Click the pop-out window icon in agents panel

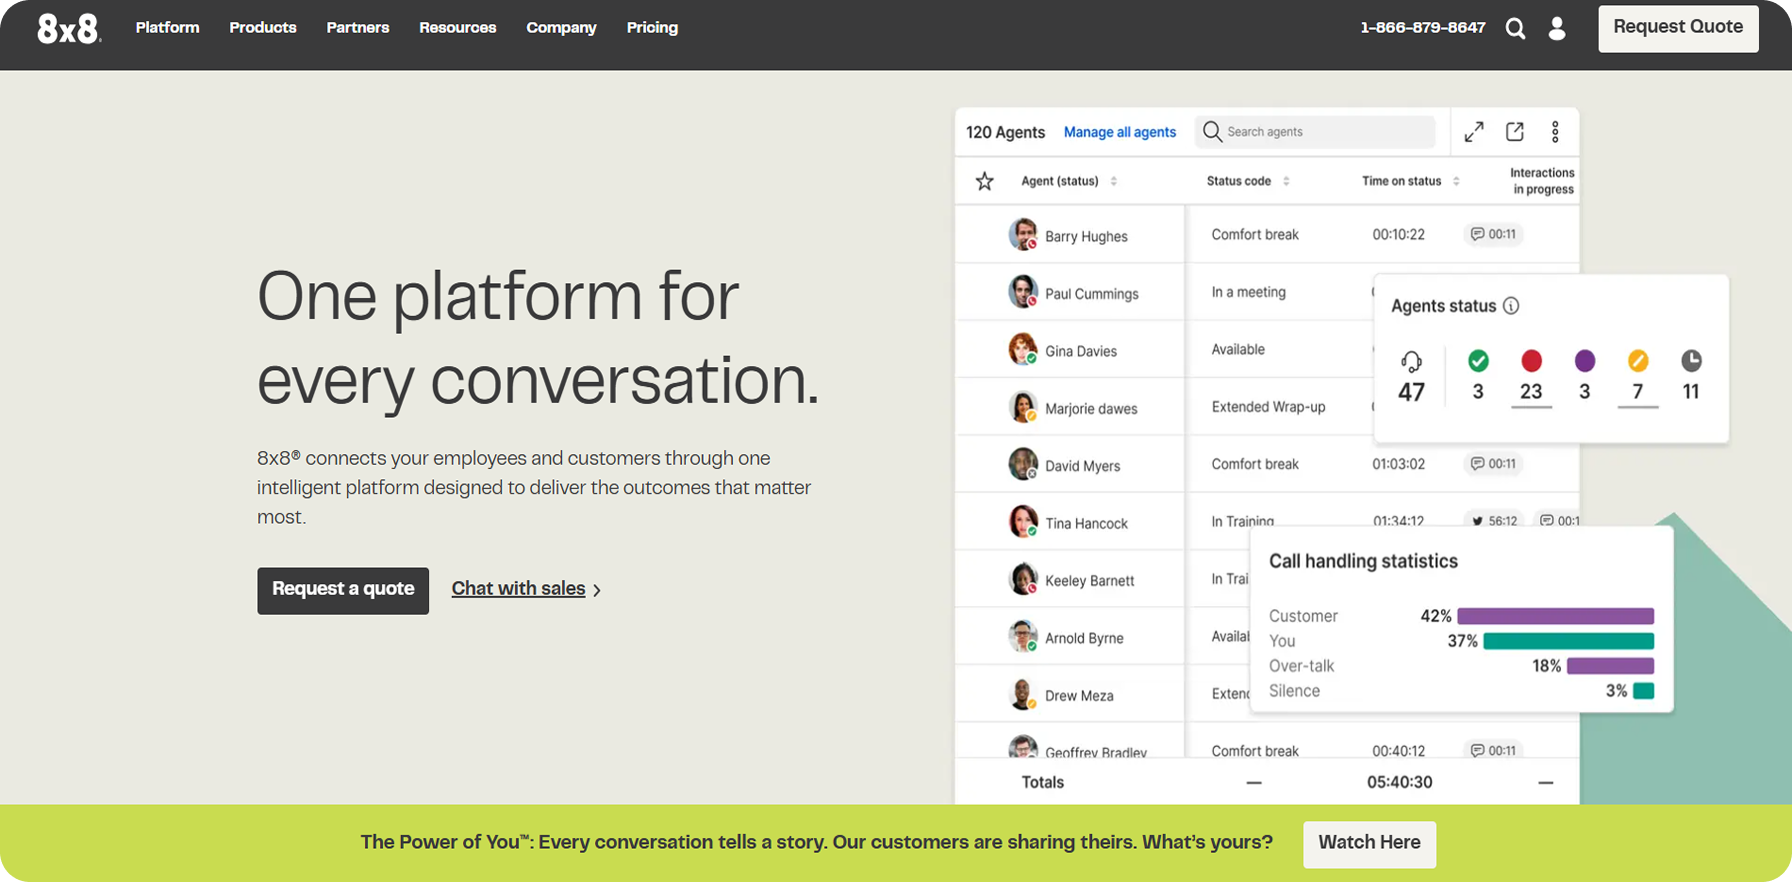point(1515,131)
